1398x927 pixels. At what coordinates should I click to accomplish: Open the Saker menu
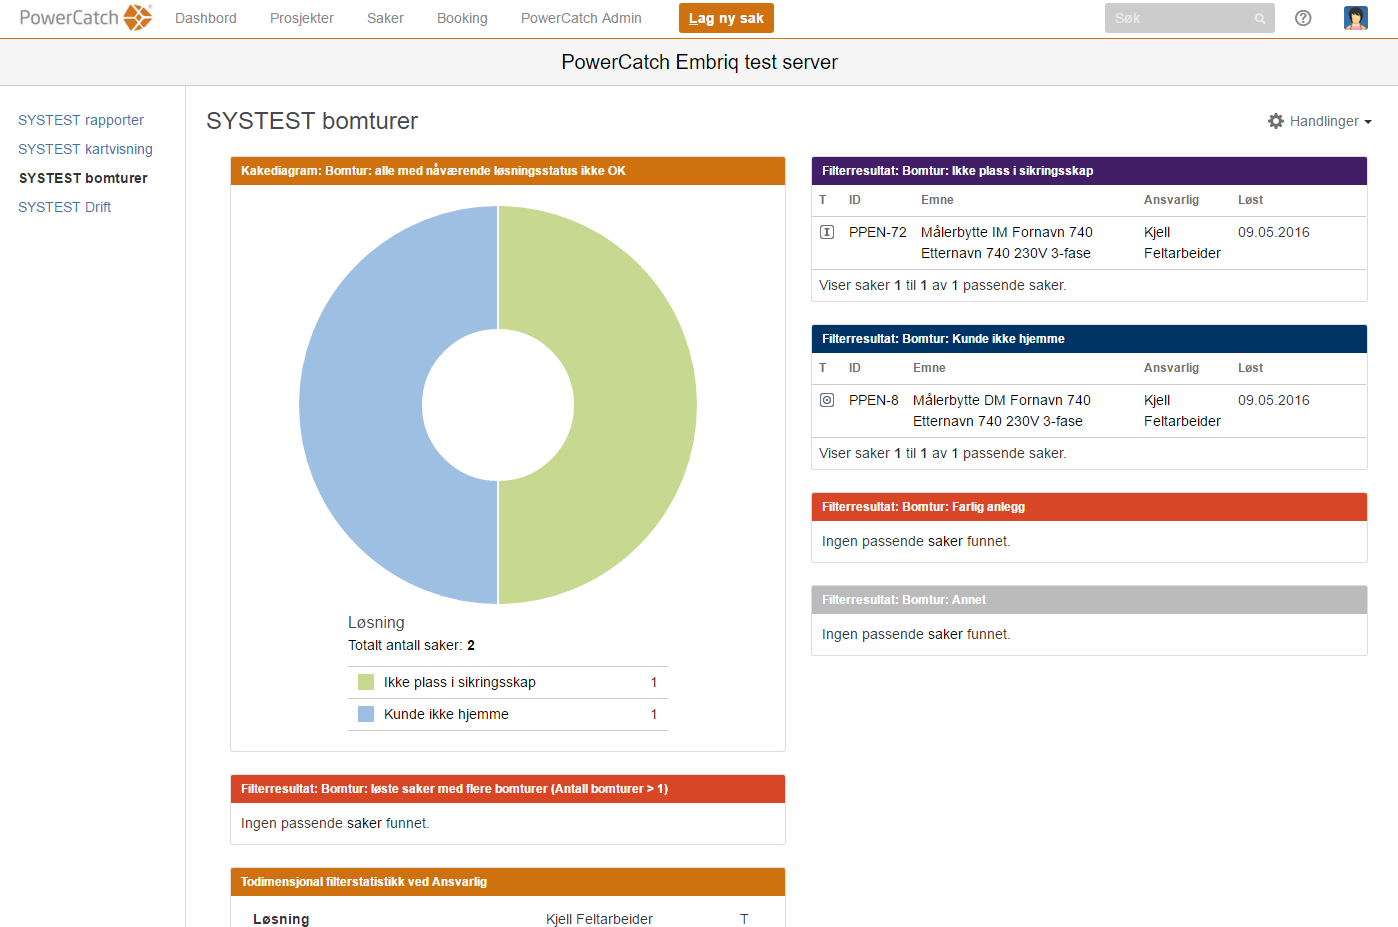click(x=385, y=18)
